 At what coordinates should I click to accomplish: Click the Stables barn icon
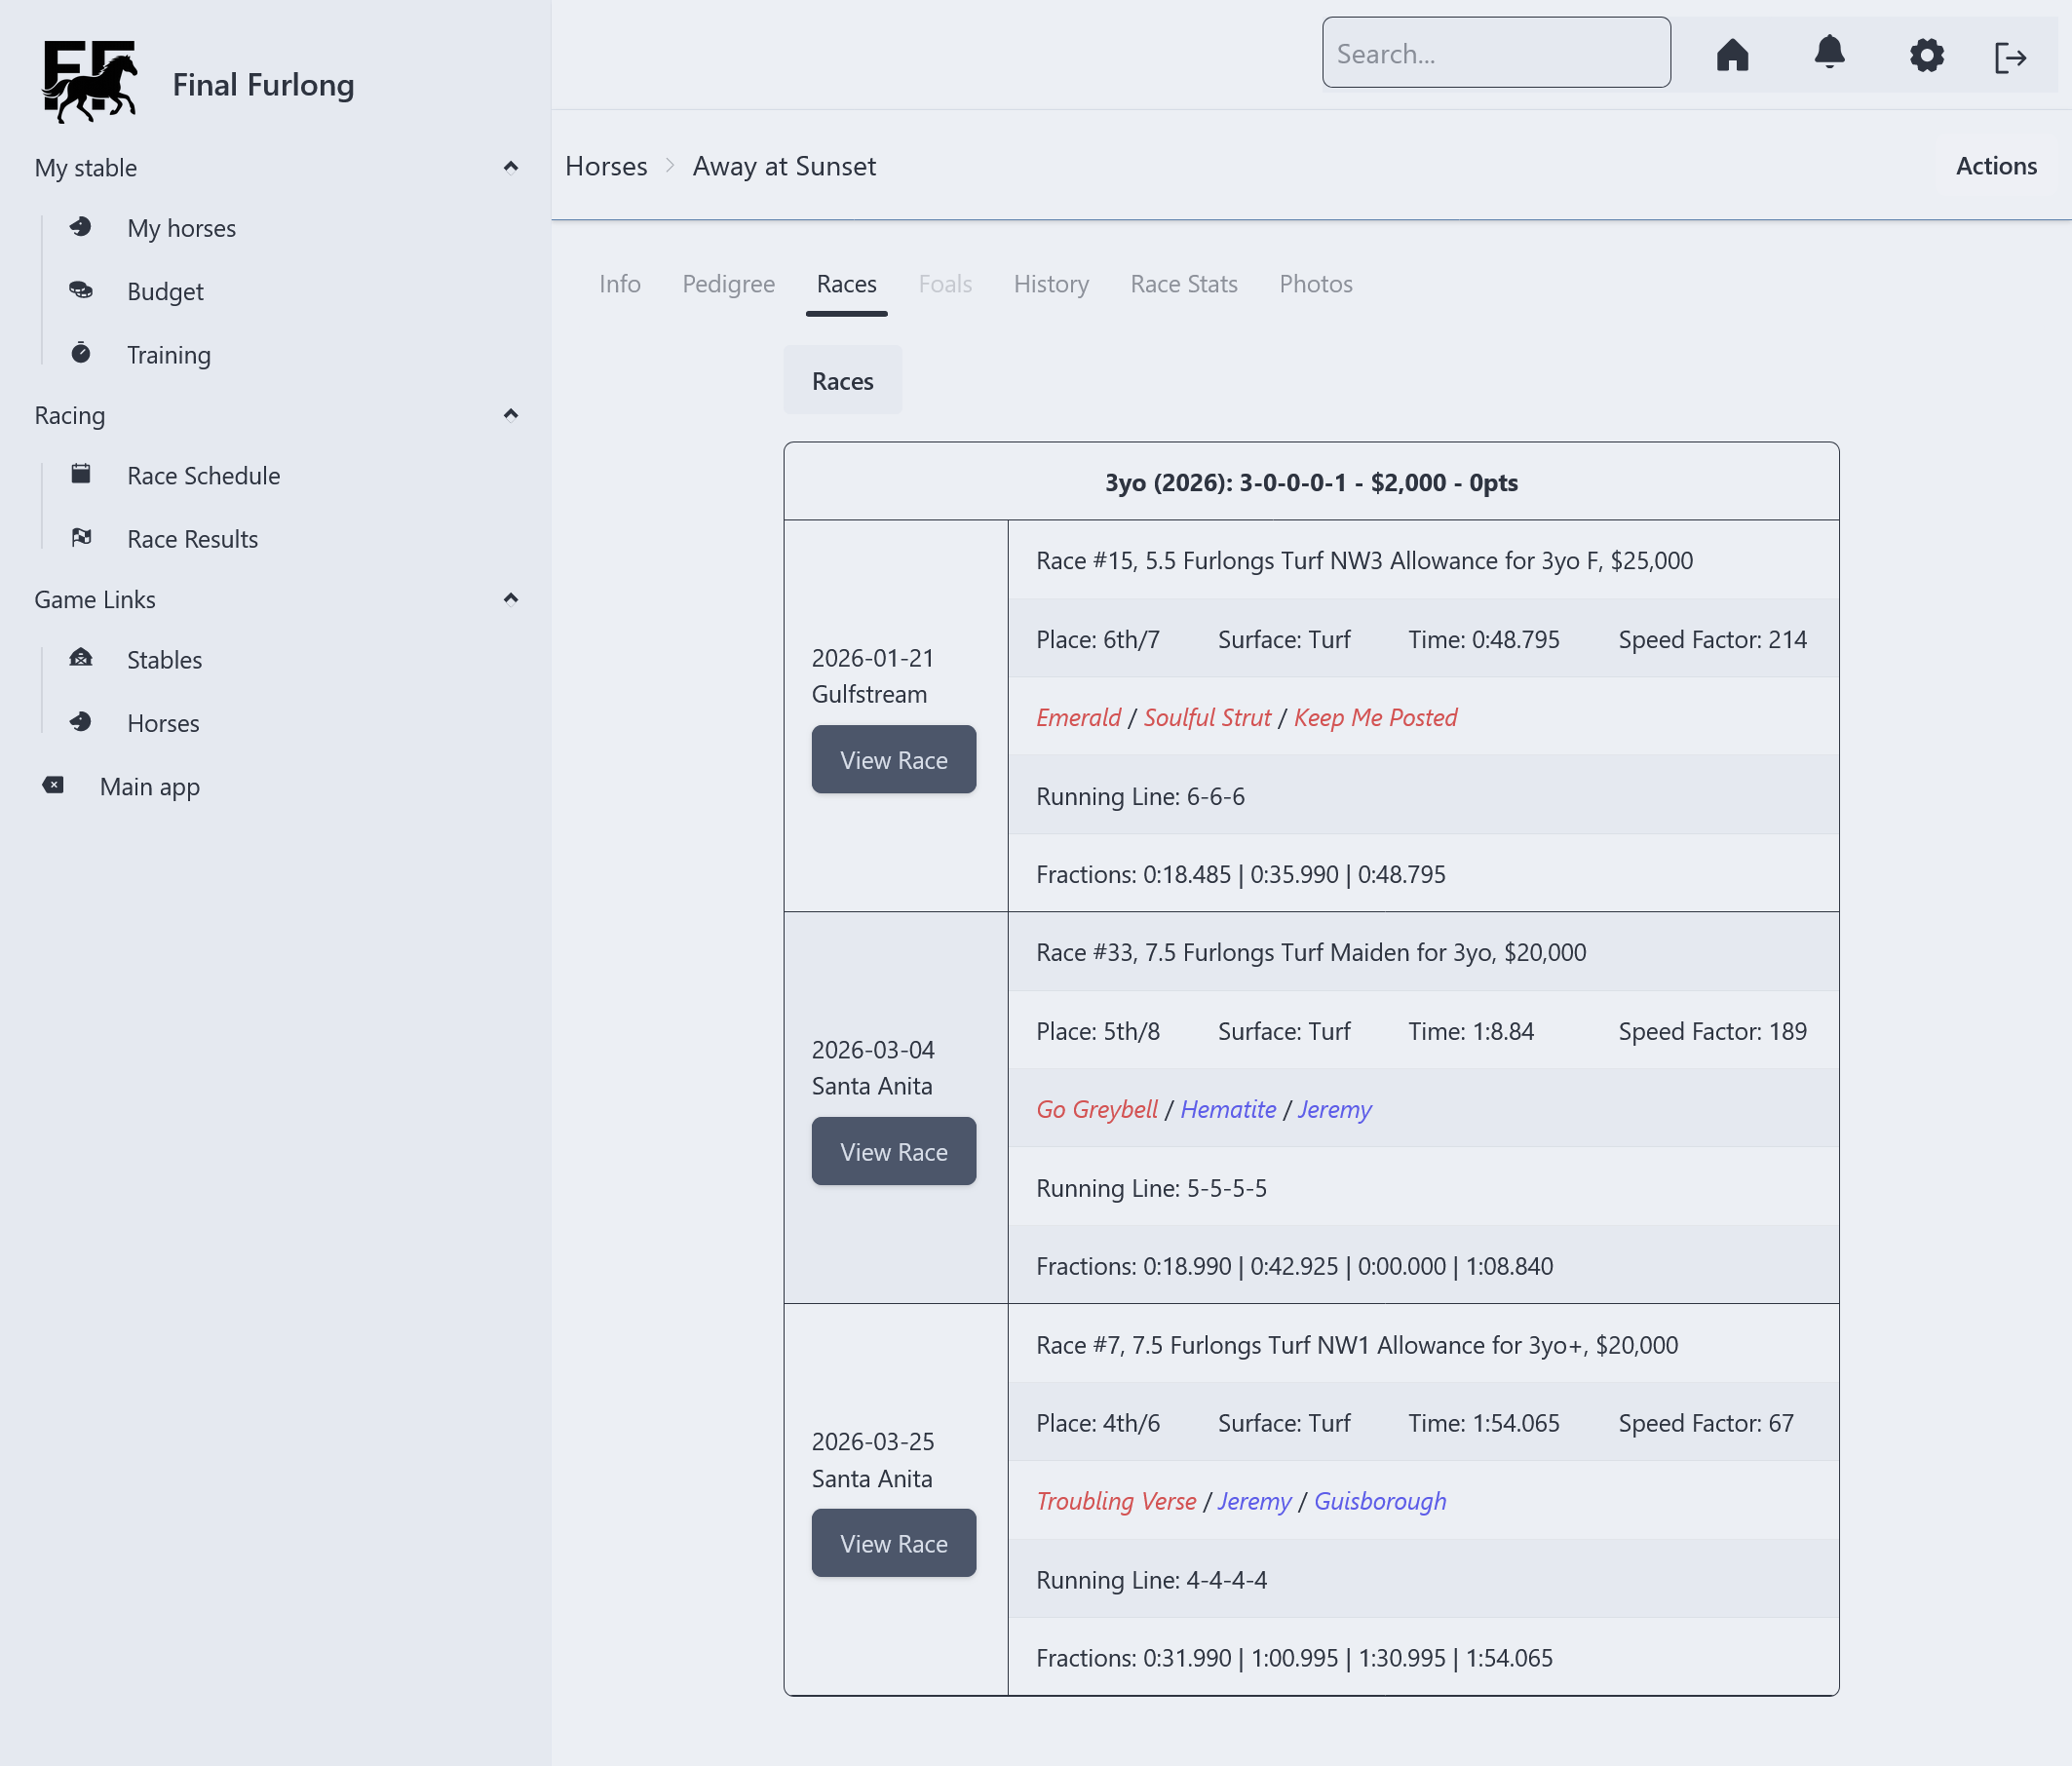(81, 659)
